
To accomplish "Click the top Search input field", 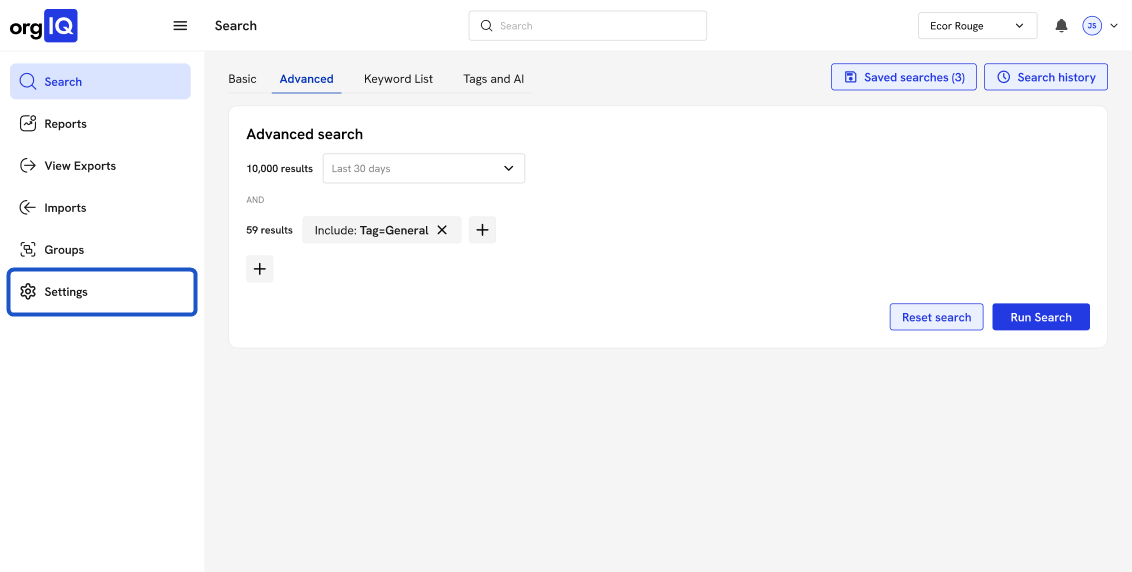I will (x=587, y=26).
